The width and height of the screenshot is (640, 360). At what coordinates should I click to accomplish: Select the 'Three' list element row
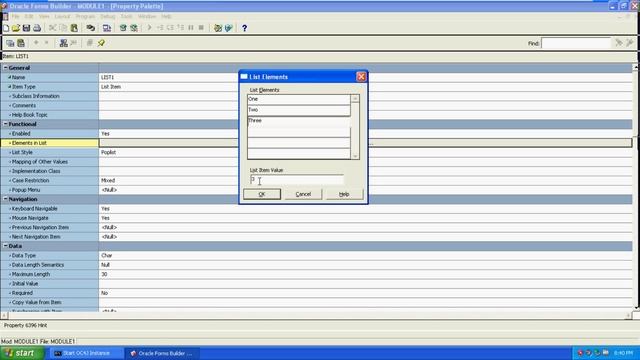[299, 121]
